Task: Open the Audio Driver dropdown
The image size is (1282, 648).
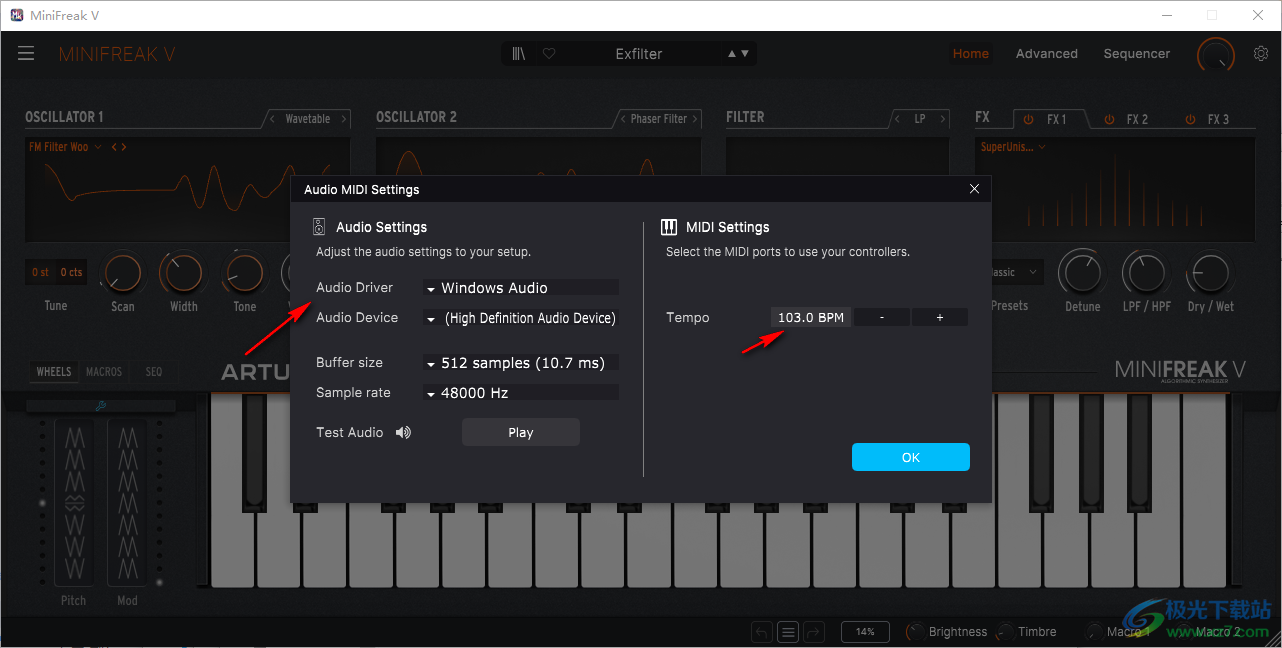Action: pos(520,288)
